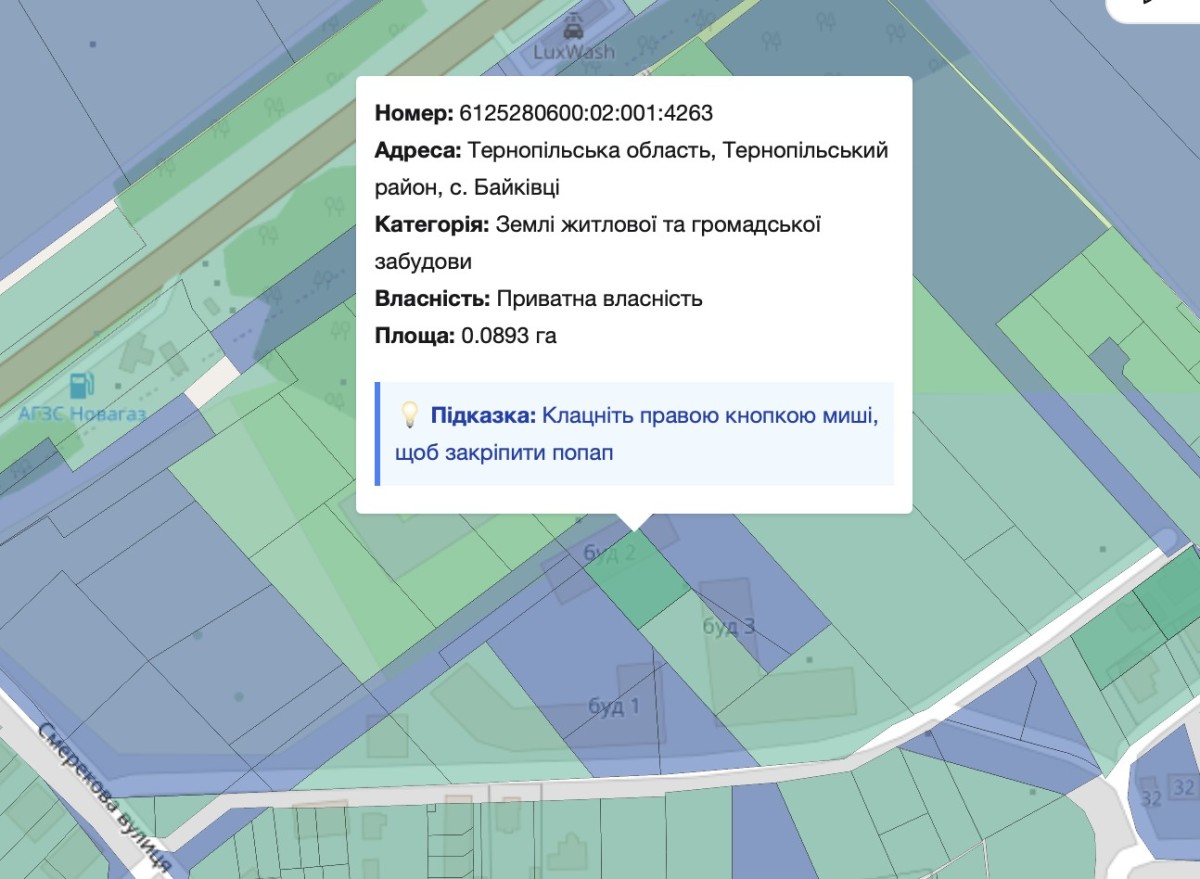Screen dimensions: 1200x879
Task: Select the Приватна власність ownership value
Action: [x=599, y=299]
